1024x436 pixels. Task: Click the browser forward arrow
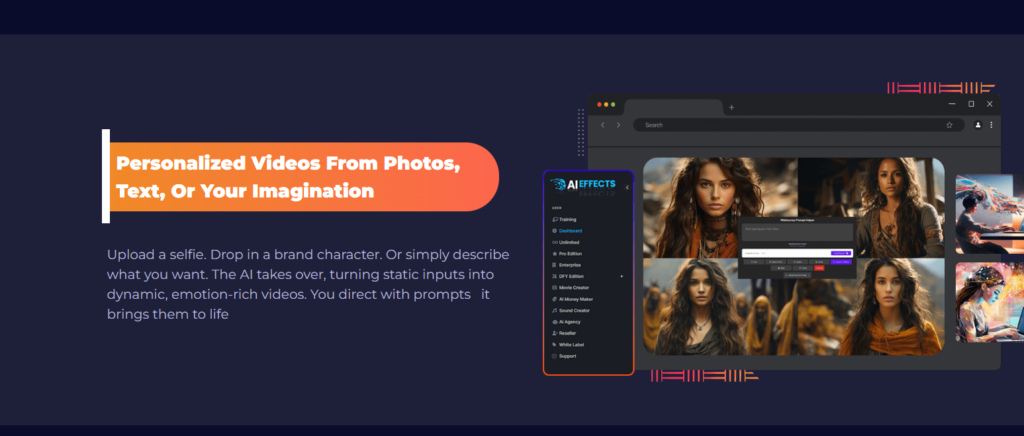[618, 125]
